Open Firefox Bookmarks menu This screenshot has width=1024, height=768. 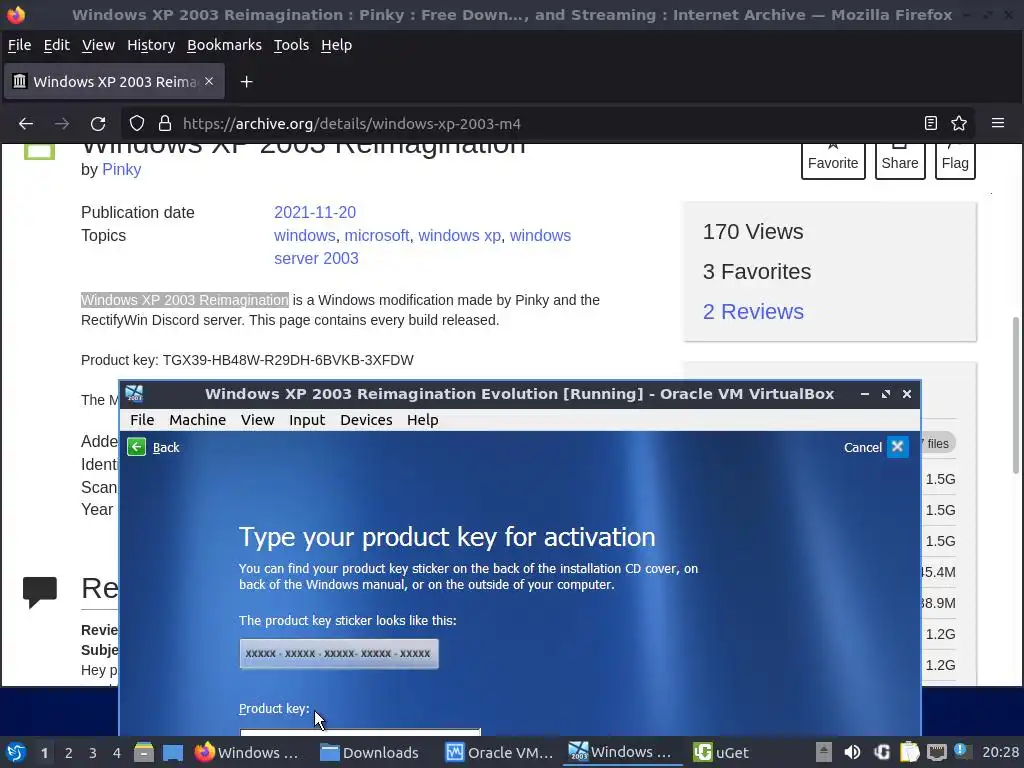pyautogui.click(x=224, y=45)
